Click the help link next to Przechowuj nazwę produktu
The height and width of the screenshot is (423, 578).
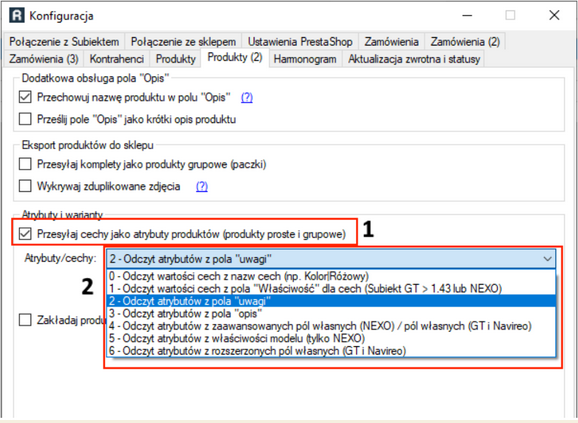tap(247, 97)
